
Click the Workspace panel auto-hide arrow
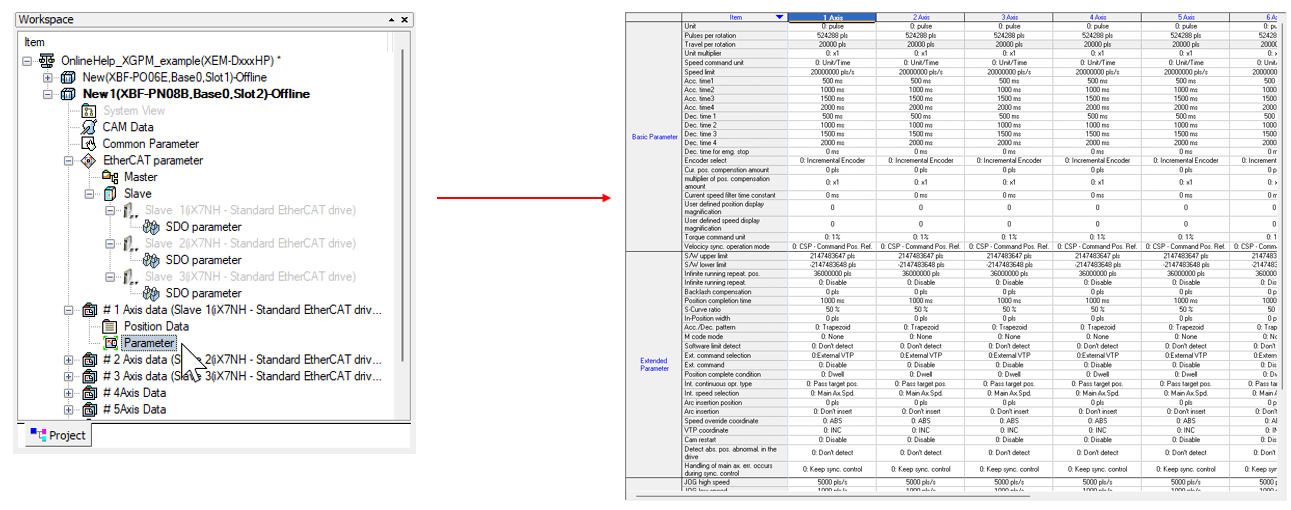389,20
